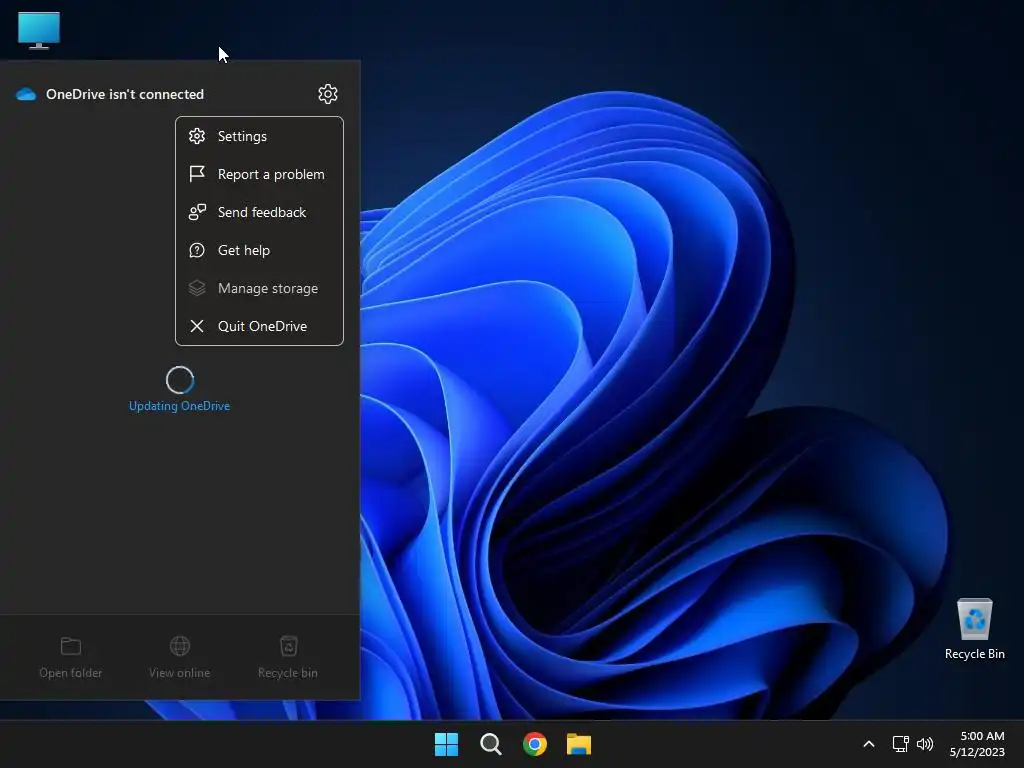The height and width of the screenshot is (768, 1024).
Task: Open the Windows Start button
Action: 447,744
